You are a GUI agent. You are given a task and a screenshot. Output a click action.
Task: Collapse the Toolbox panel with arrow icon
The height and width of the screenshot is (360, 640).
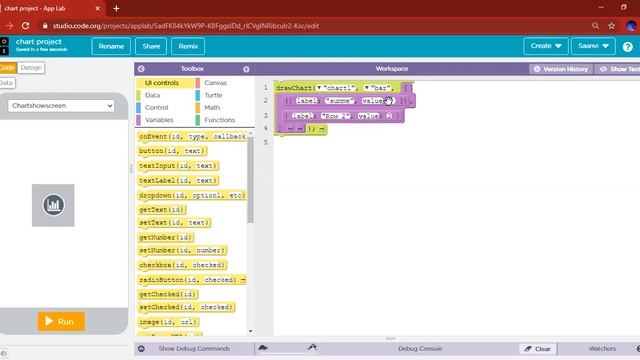[x=141, y=69]
